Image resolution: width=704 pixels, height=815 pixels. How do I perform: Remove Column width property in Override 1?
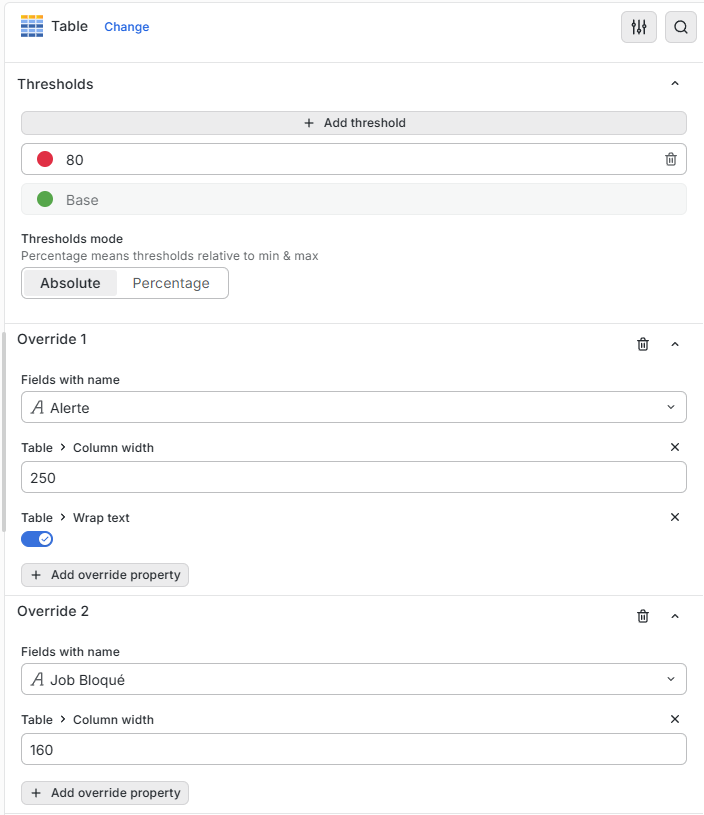[x=675, y=447]
